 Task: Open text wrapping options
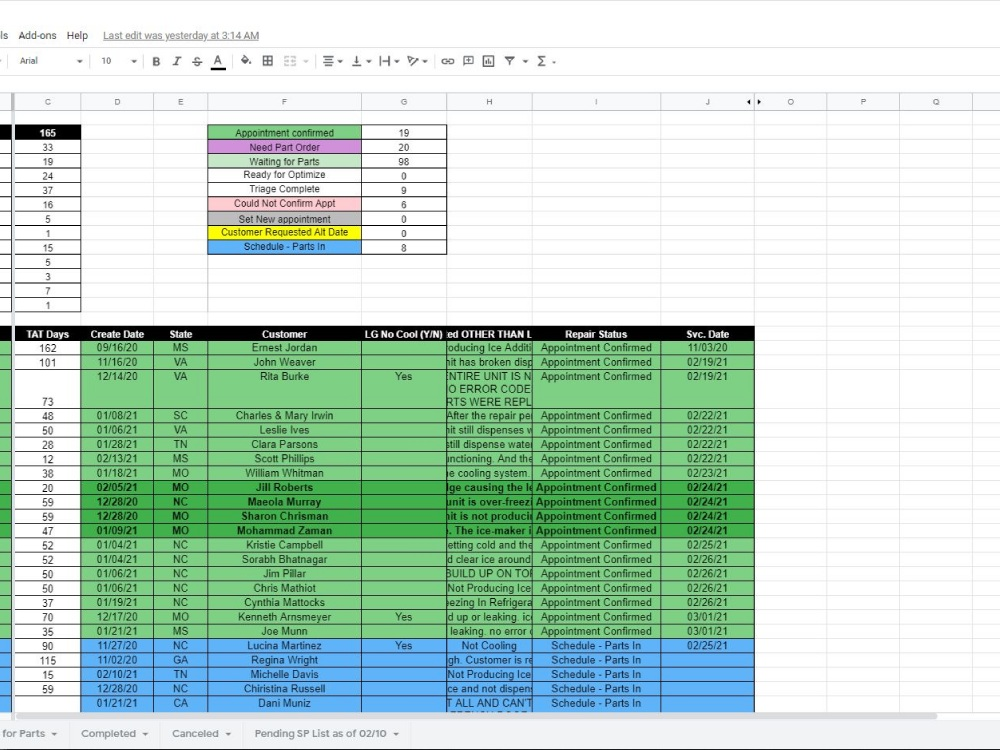click(388, 61)
